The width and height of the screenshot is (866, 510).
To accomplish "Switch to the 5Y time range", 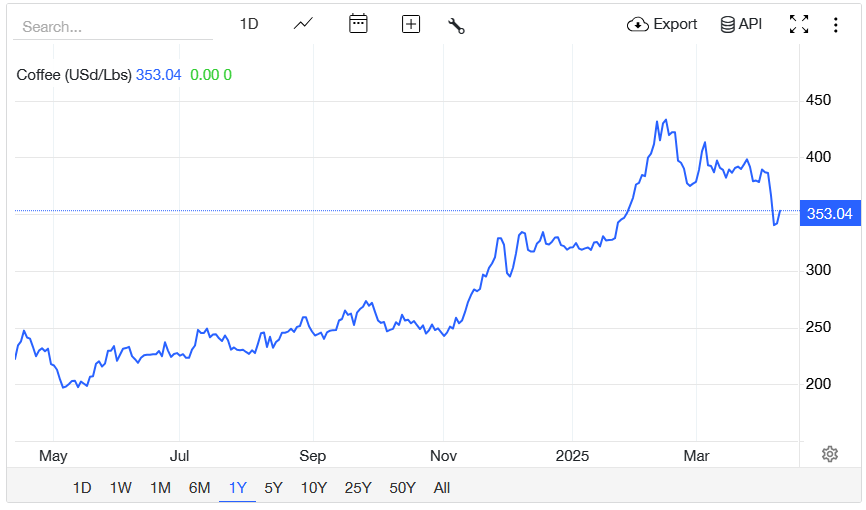I will tap(273, 488).
